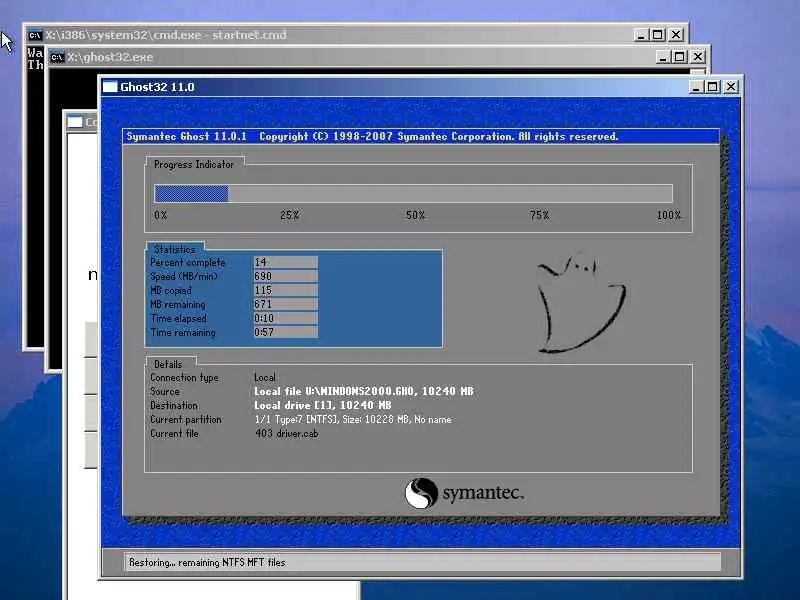Minimize the X:\ghost32.exe console window
The image size is (800, 600).
tap(662, 57)
